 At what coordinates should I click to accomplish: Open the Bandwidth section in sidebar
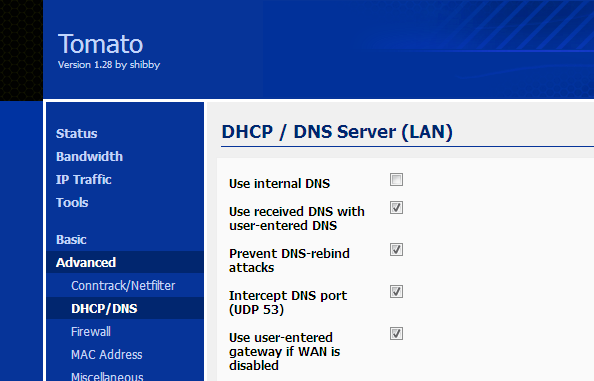pos(89,156)
